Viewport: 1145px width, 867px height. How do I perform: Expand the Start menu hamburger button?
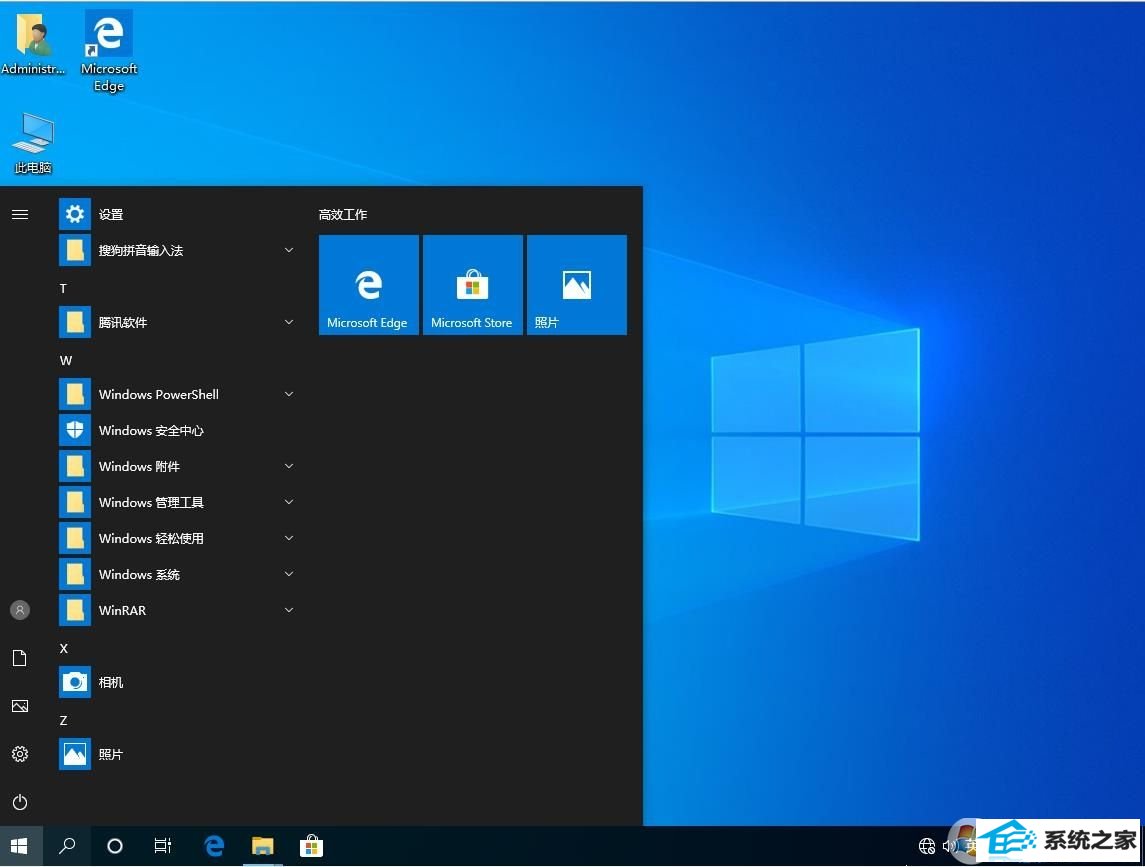click(20, 214)
